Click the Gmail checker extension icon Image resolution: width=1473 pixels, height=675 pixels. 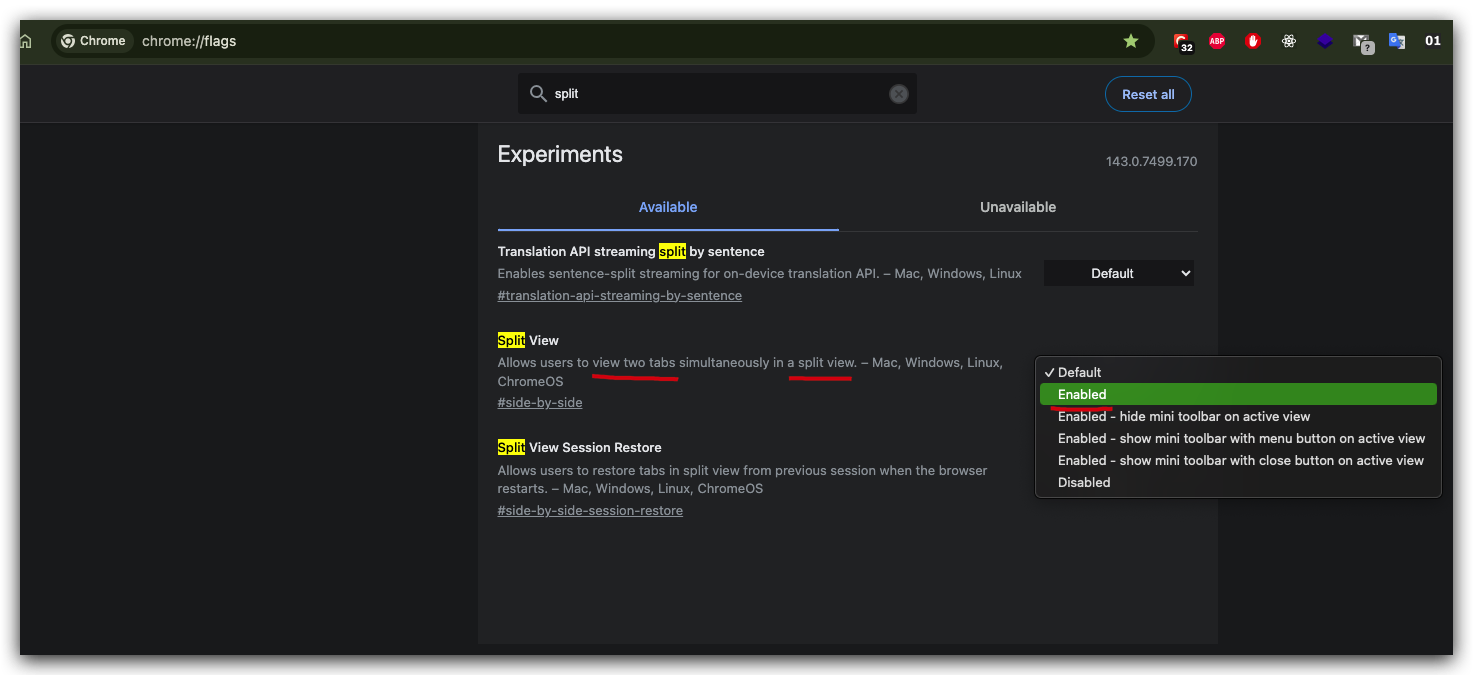click(x=1361, y=42)
